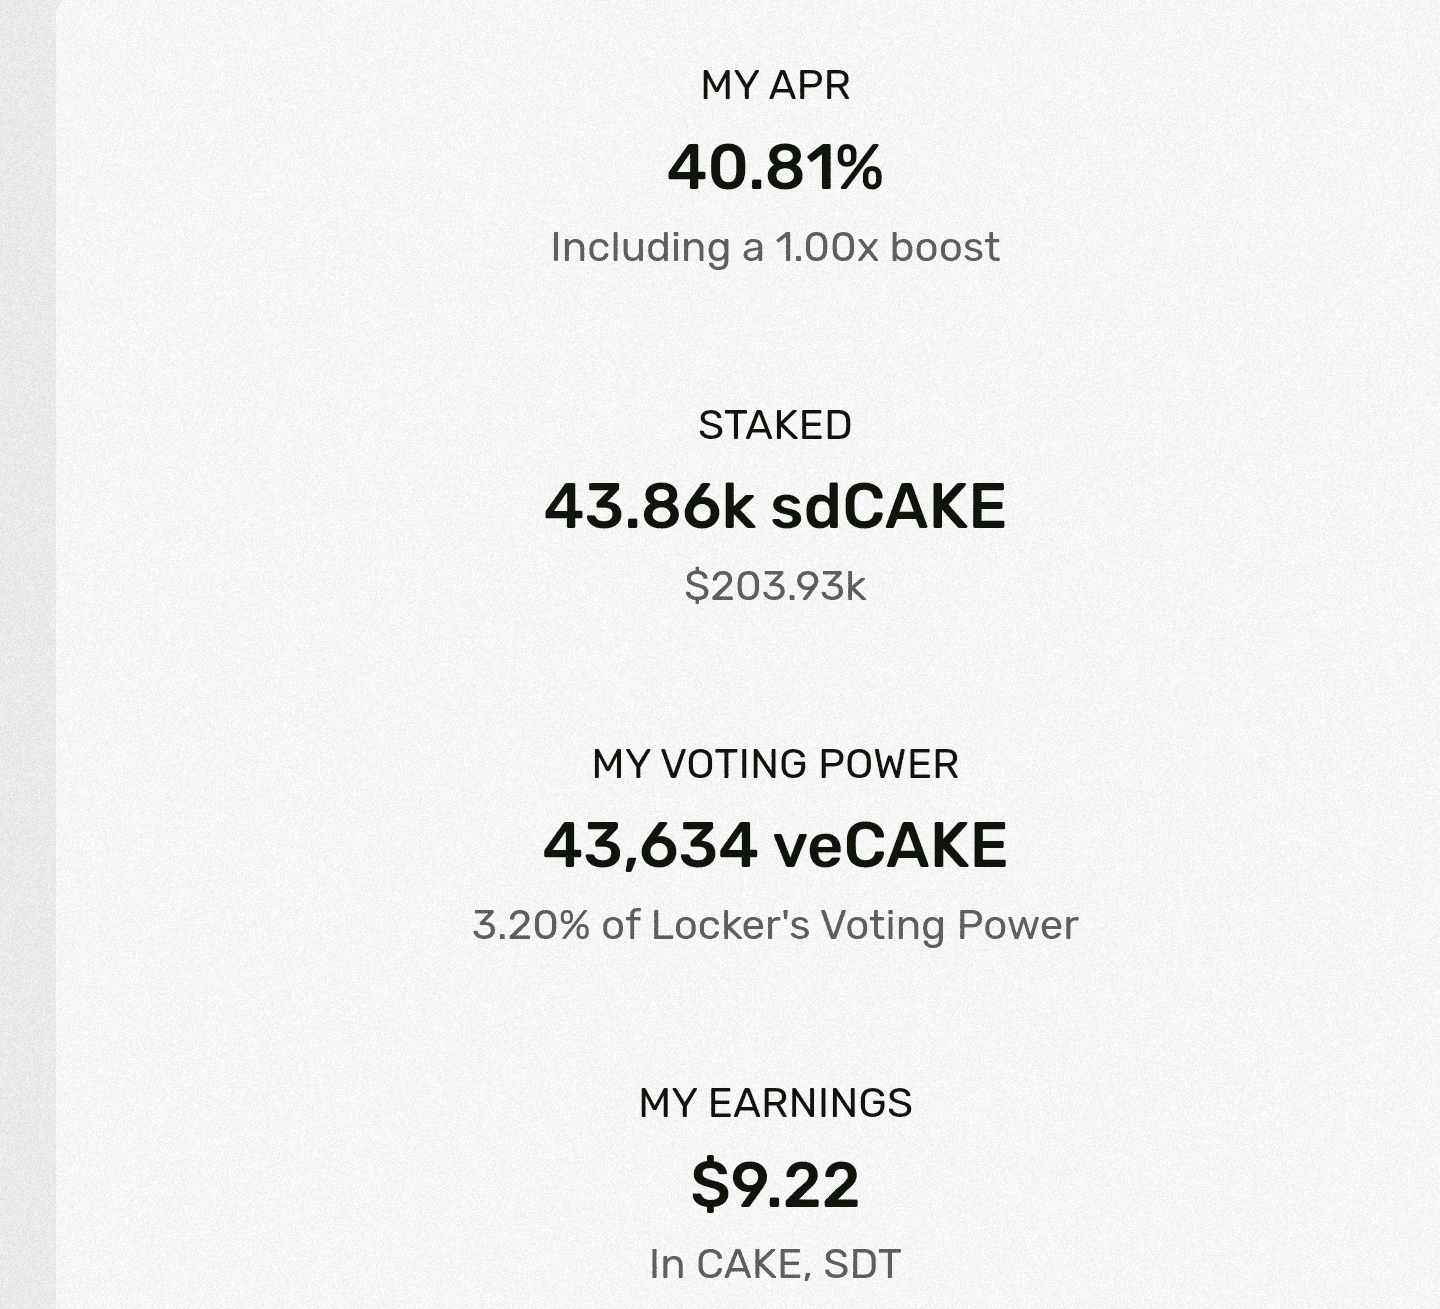The width and height of the screenshot is (1440, 1309).
Task: Select the 40.81% APR value
Action: [775, 167]
